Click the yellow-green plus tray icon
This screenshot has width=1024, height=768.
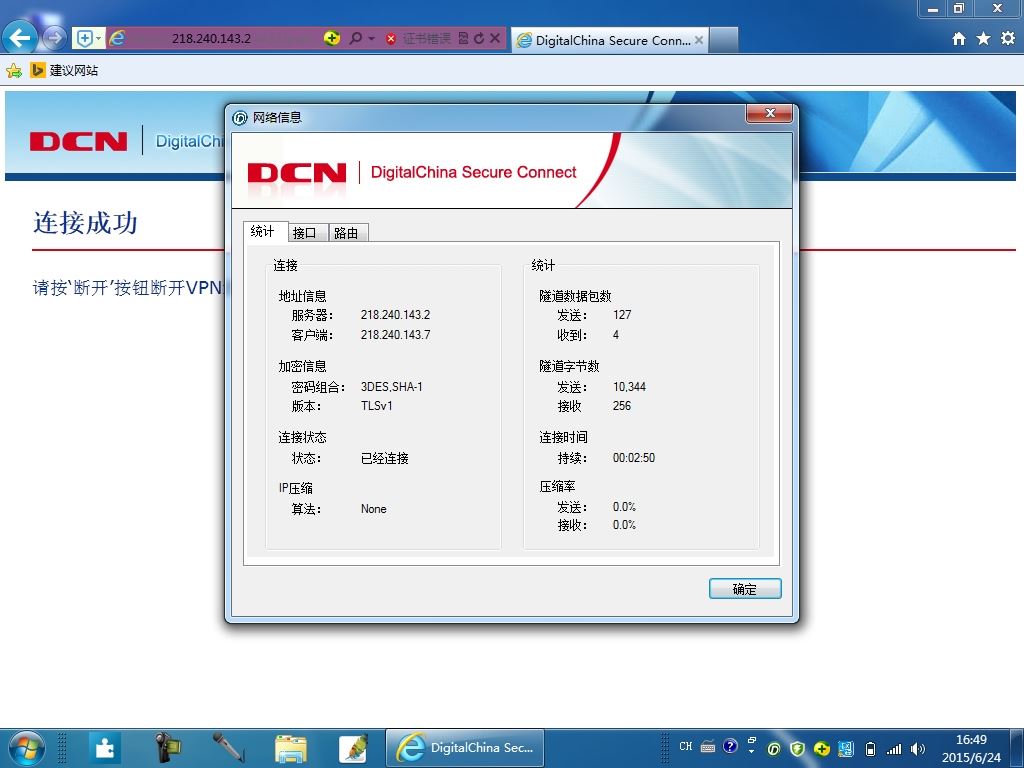[822, 749]
